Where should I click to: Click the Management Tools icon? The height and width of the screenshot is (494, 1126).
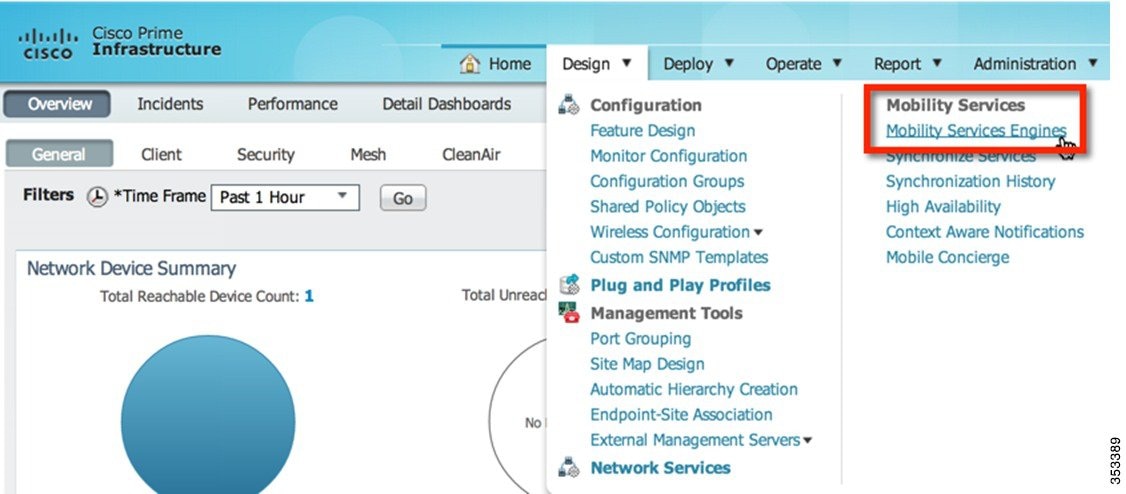tap(569, 312)
